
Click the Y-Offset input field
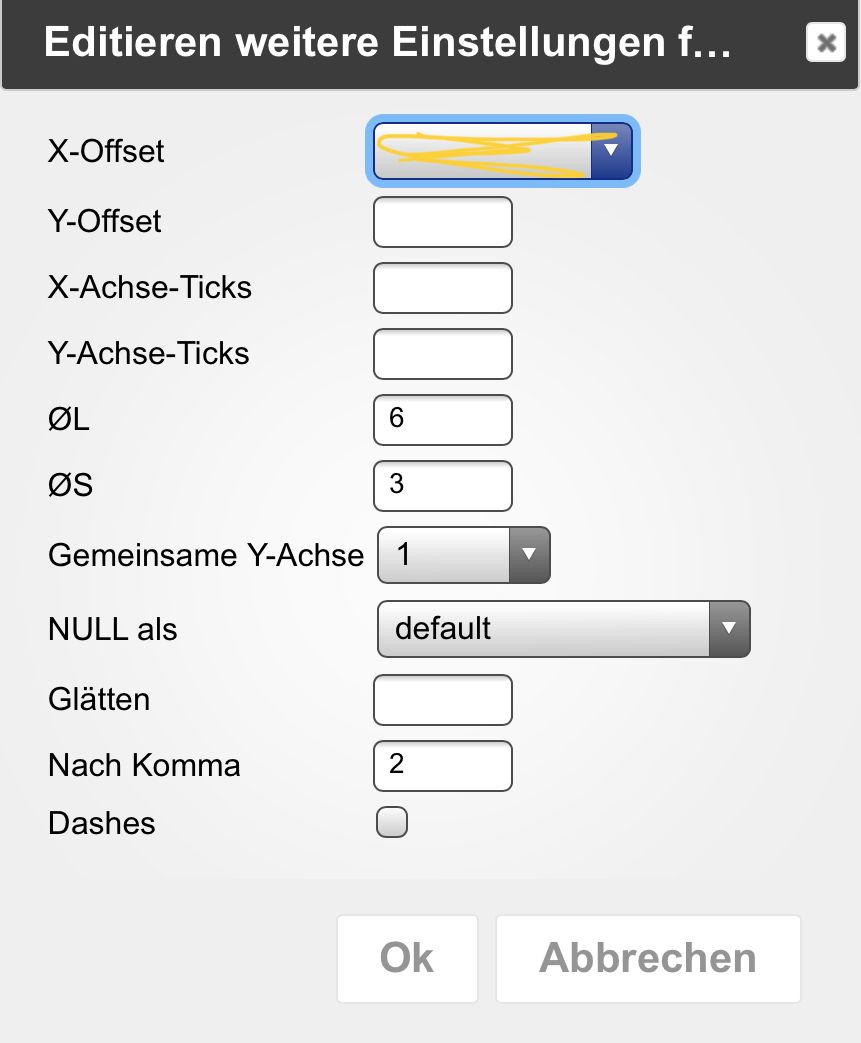tap(442, 222)
